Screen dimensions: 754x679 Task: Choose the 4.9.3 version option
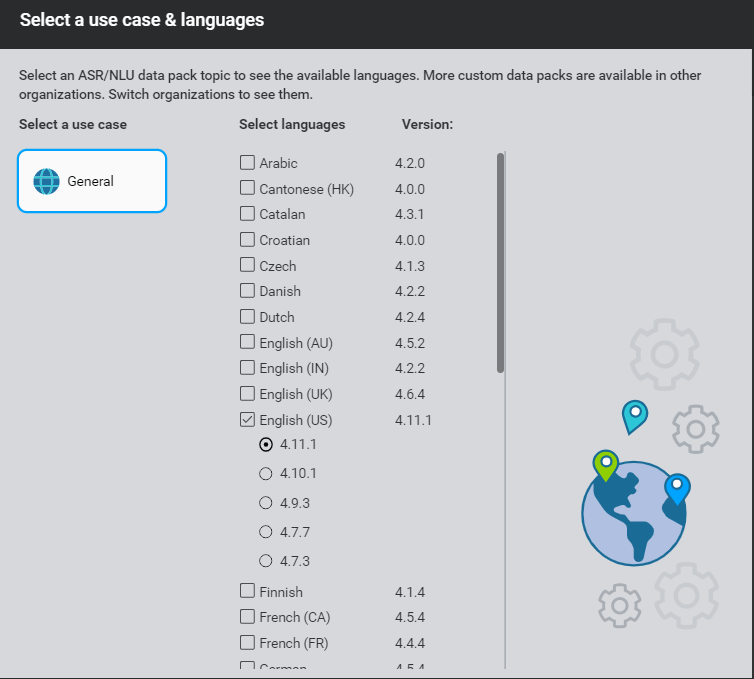[x=266, y=502]
